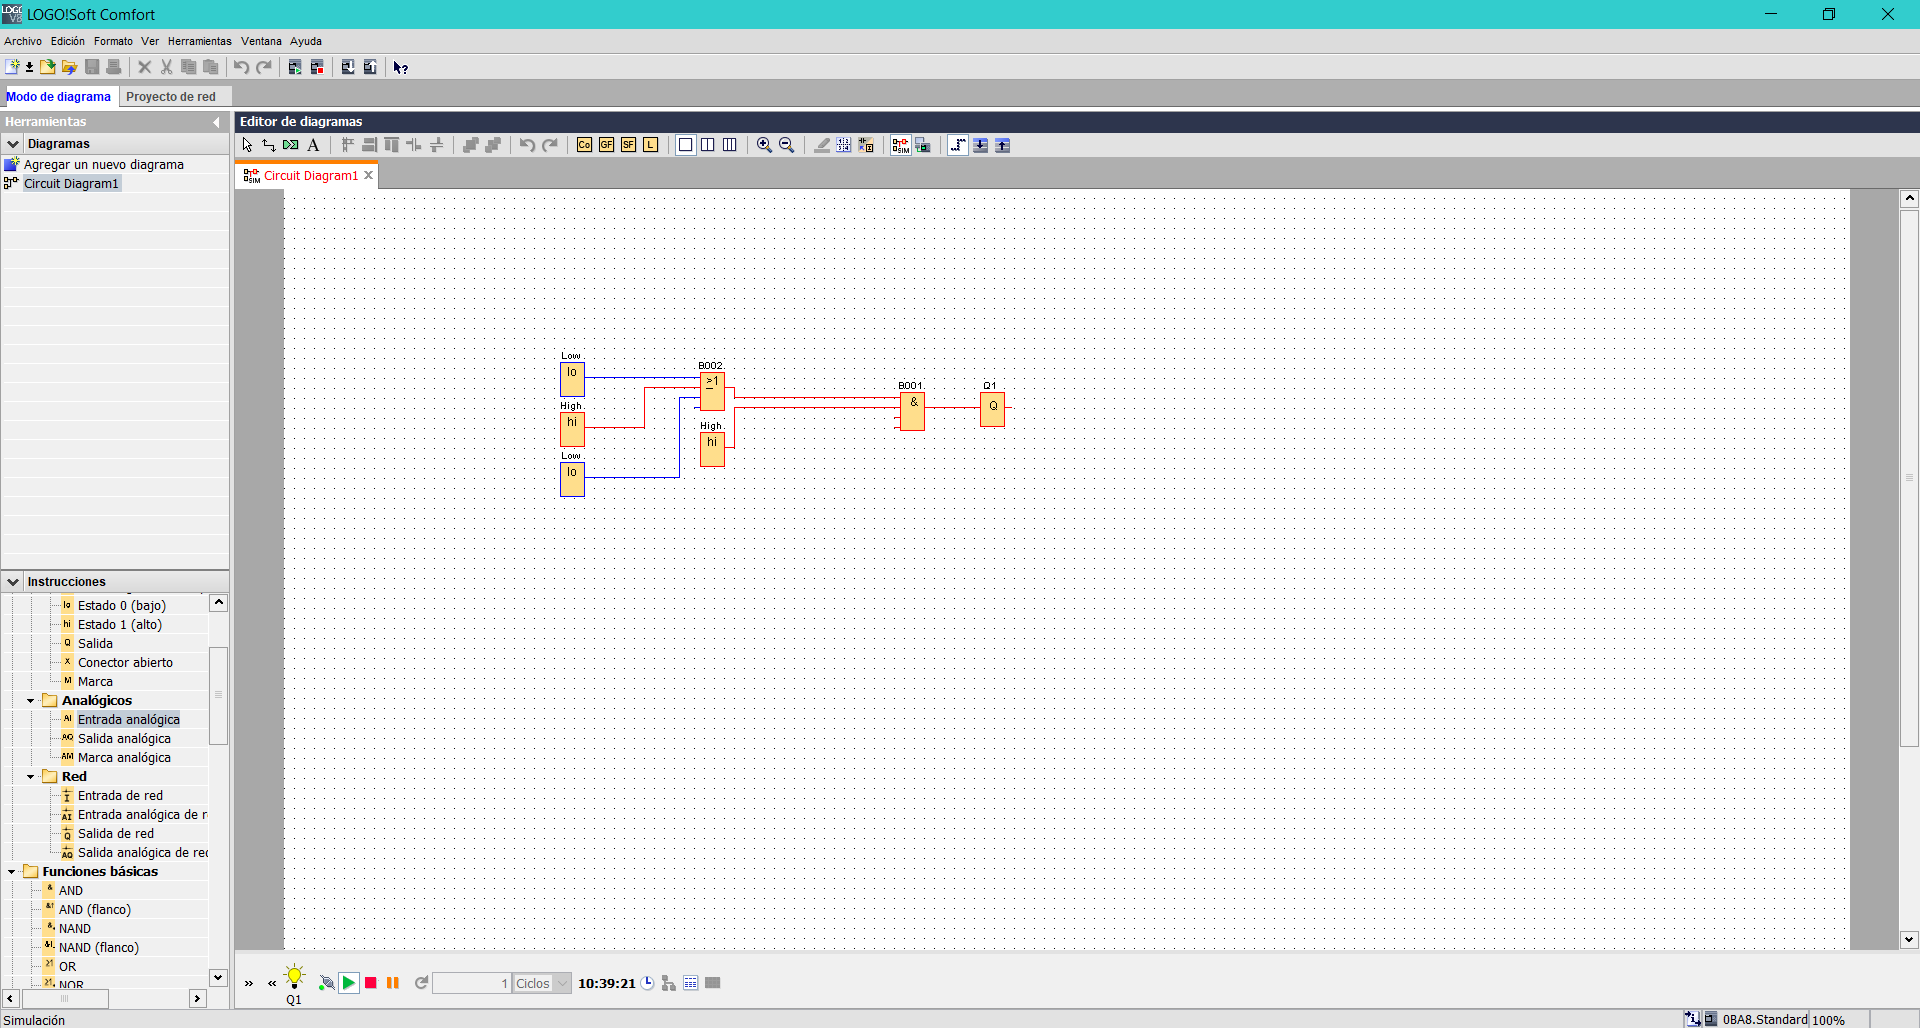Create a new diagram file icon
1920x1028 pixels.
pyautogui.click(x=12, y=67)
